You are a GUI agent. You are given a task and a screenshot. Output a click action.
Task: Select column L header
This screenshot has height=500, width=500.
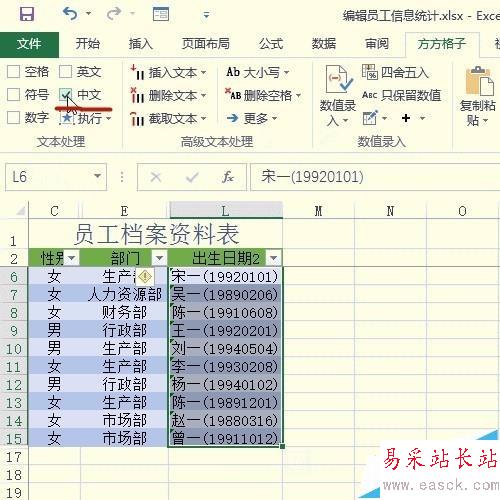226,211
